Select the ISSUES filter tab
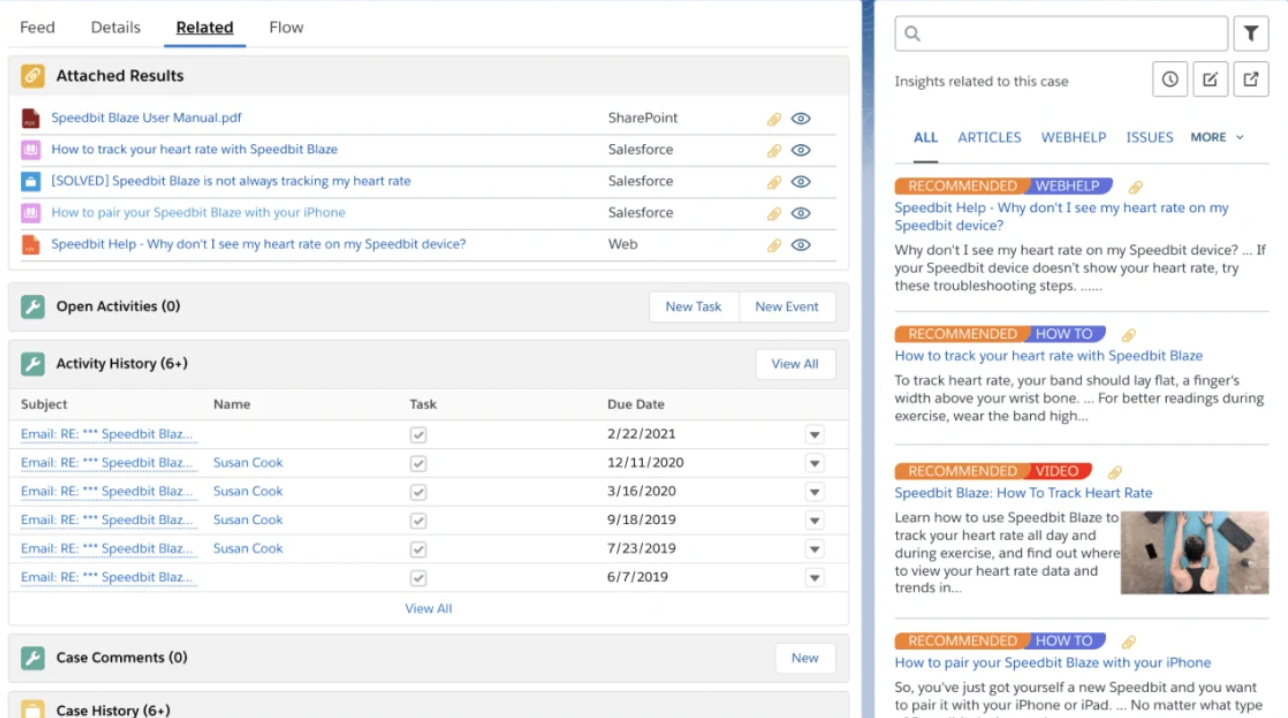Viewport: 1288px width, 718px height. tap(1149, 137)
